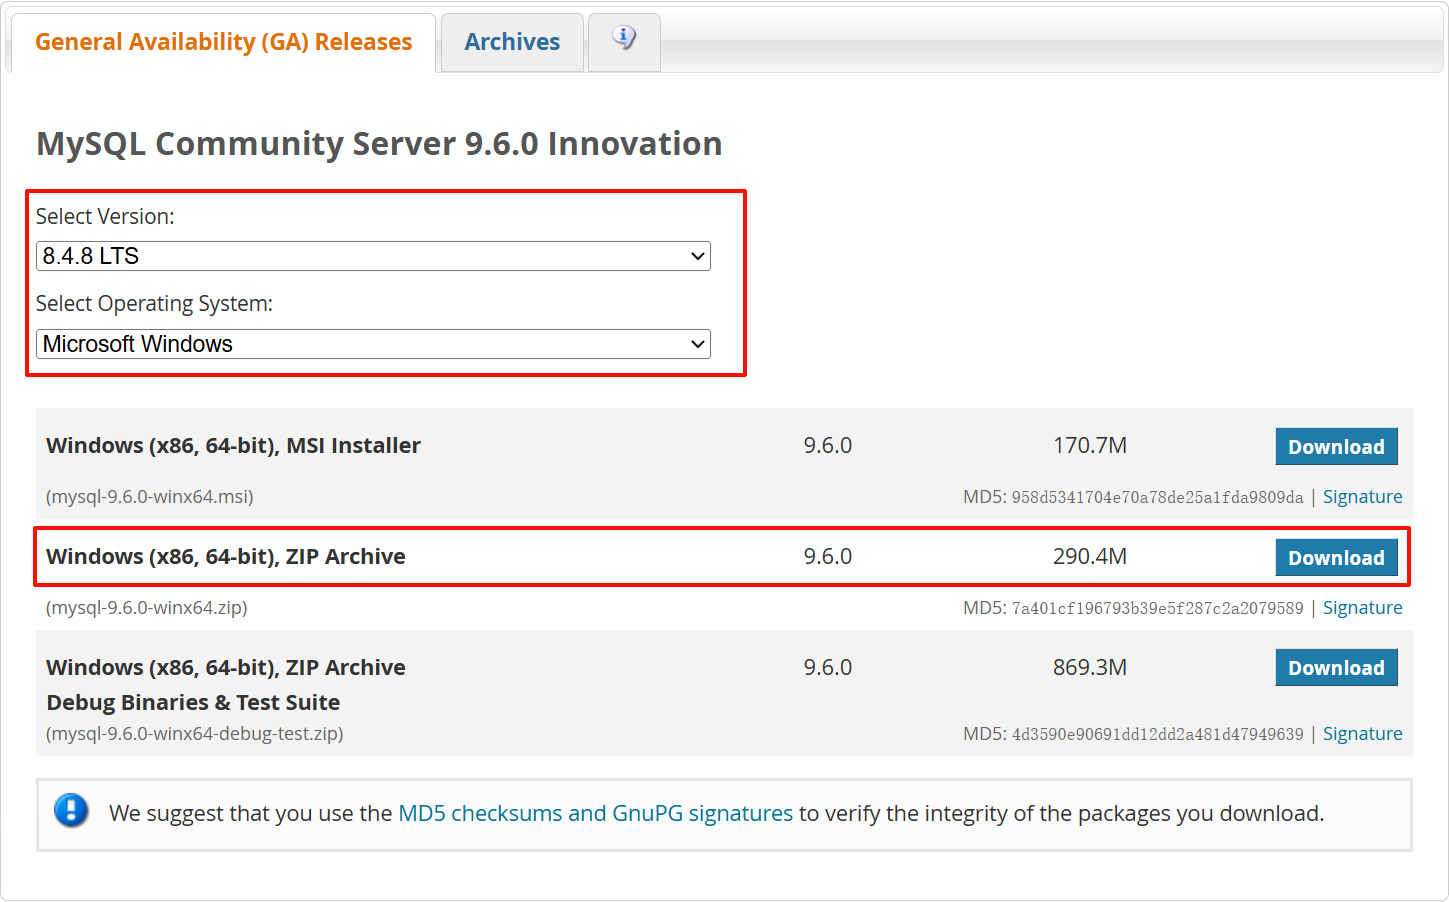Click the mysql-9.6.0-winx64-debug-test.zip filename
This screenshot has height=902, width=1449.
[195, 734]
